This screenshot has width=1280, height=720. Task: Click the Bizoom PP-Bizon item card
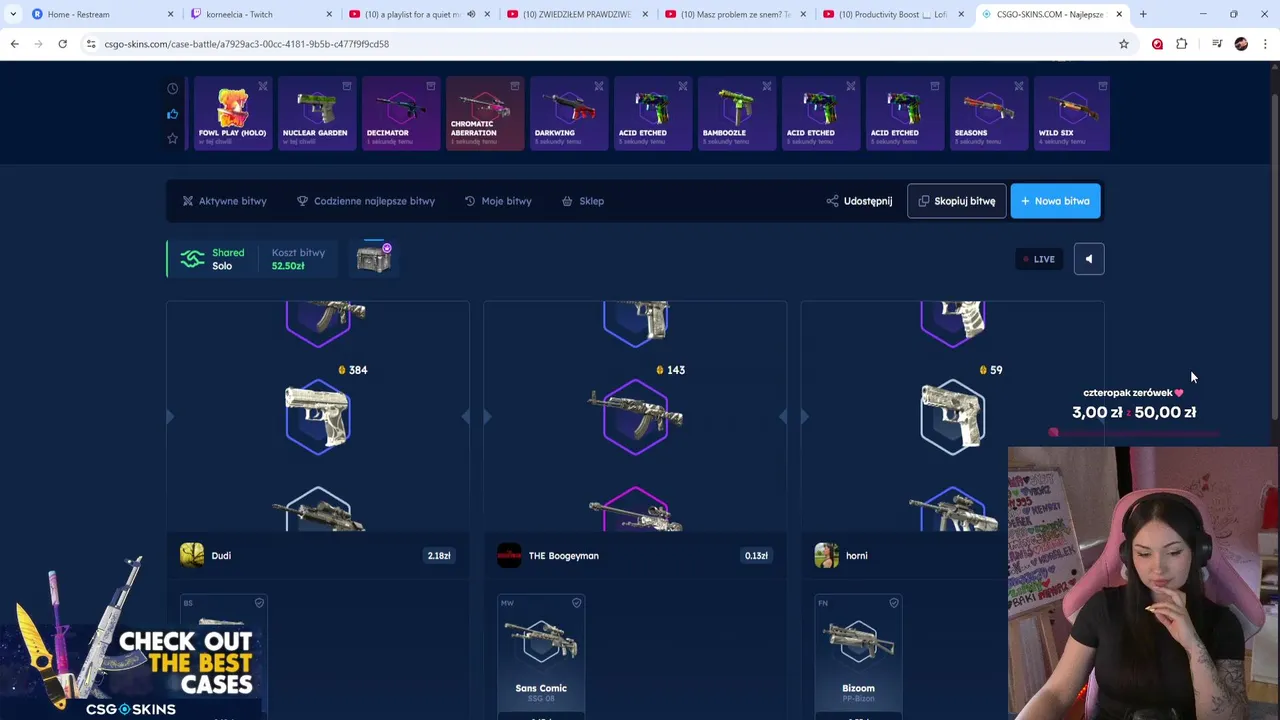[x=858, y=656]
